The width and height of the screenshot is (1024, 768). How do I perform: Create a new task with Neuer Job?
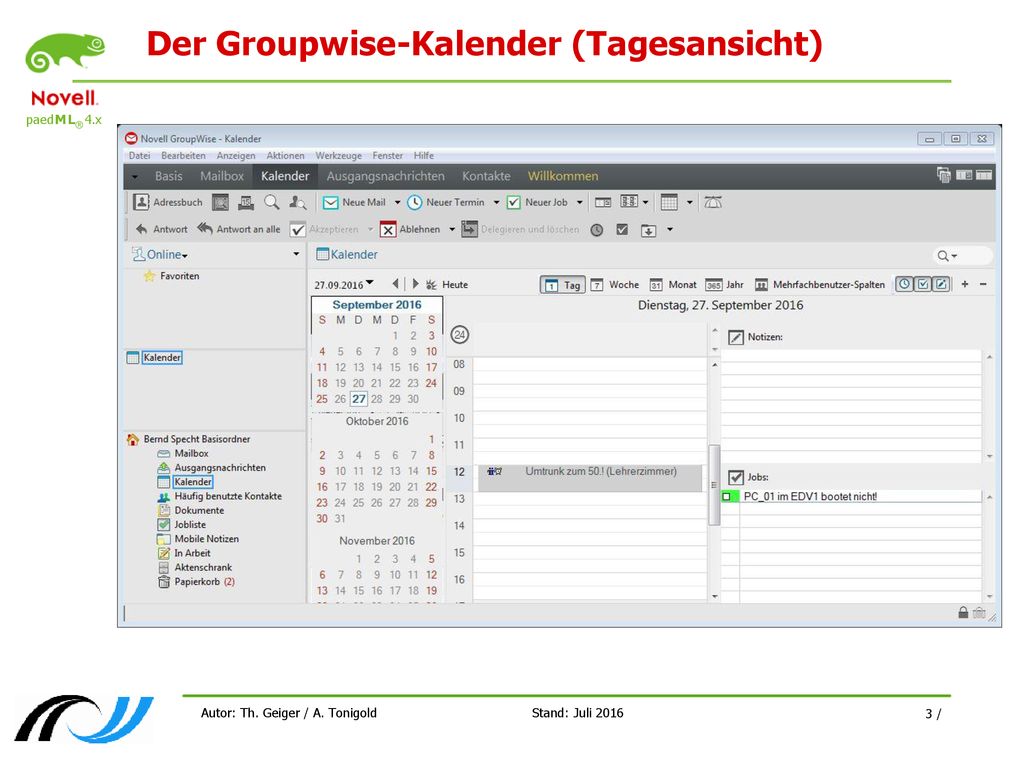click(537, 202)
